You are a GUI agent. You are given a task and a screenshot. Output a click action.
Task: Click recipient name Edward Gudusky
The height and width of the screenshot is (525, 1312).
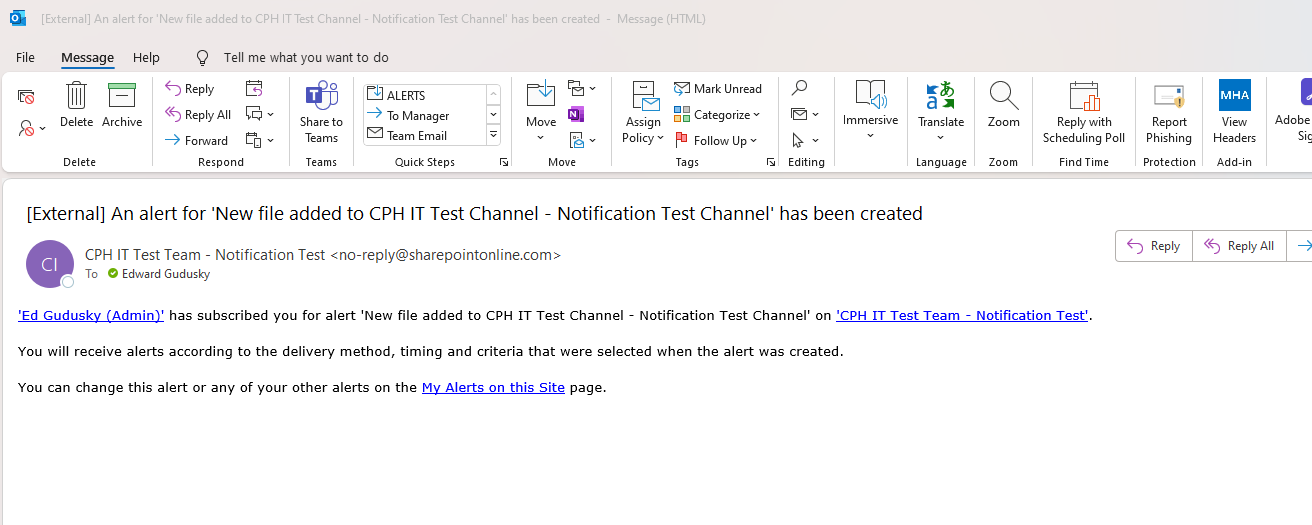(166, 274)
